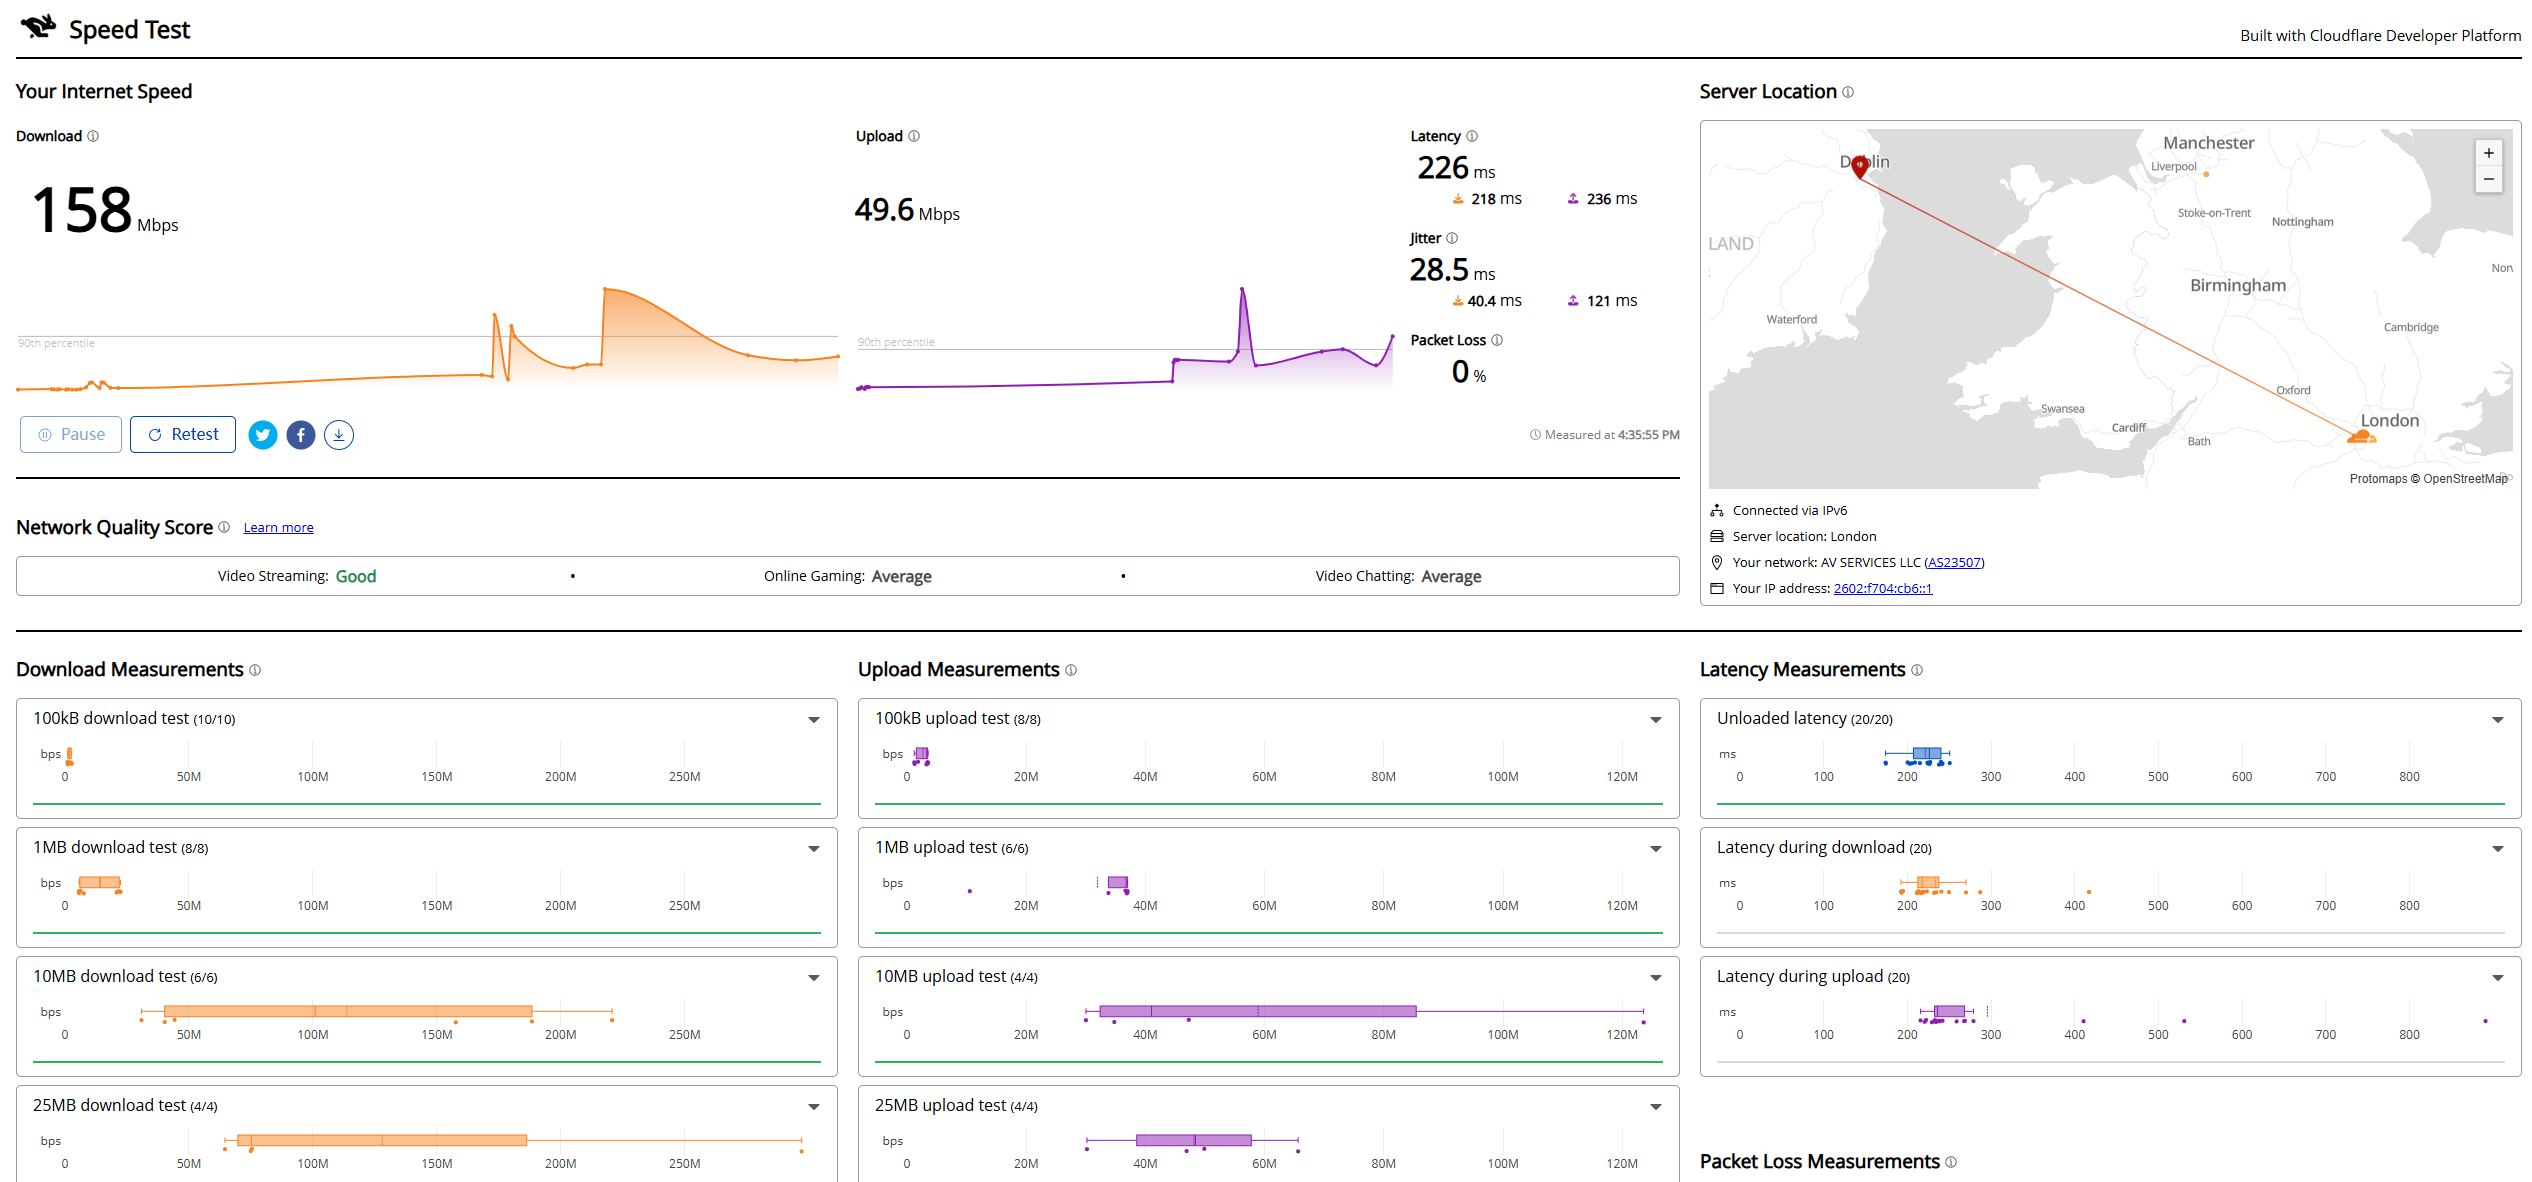The image size is (2532, 1182).
Task: Expand Latency during upload panel
Action: 2498,978
